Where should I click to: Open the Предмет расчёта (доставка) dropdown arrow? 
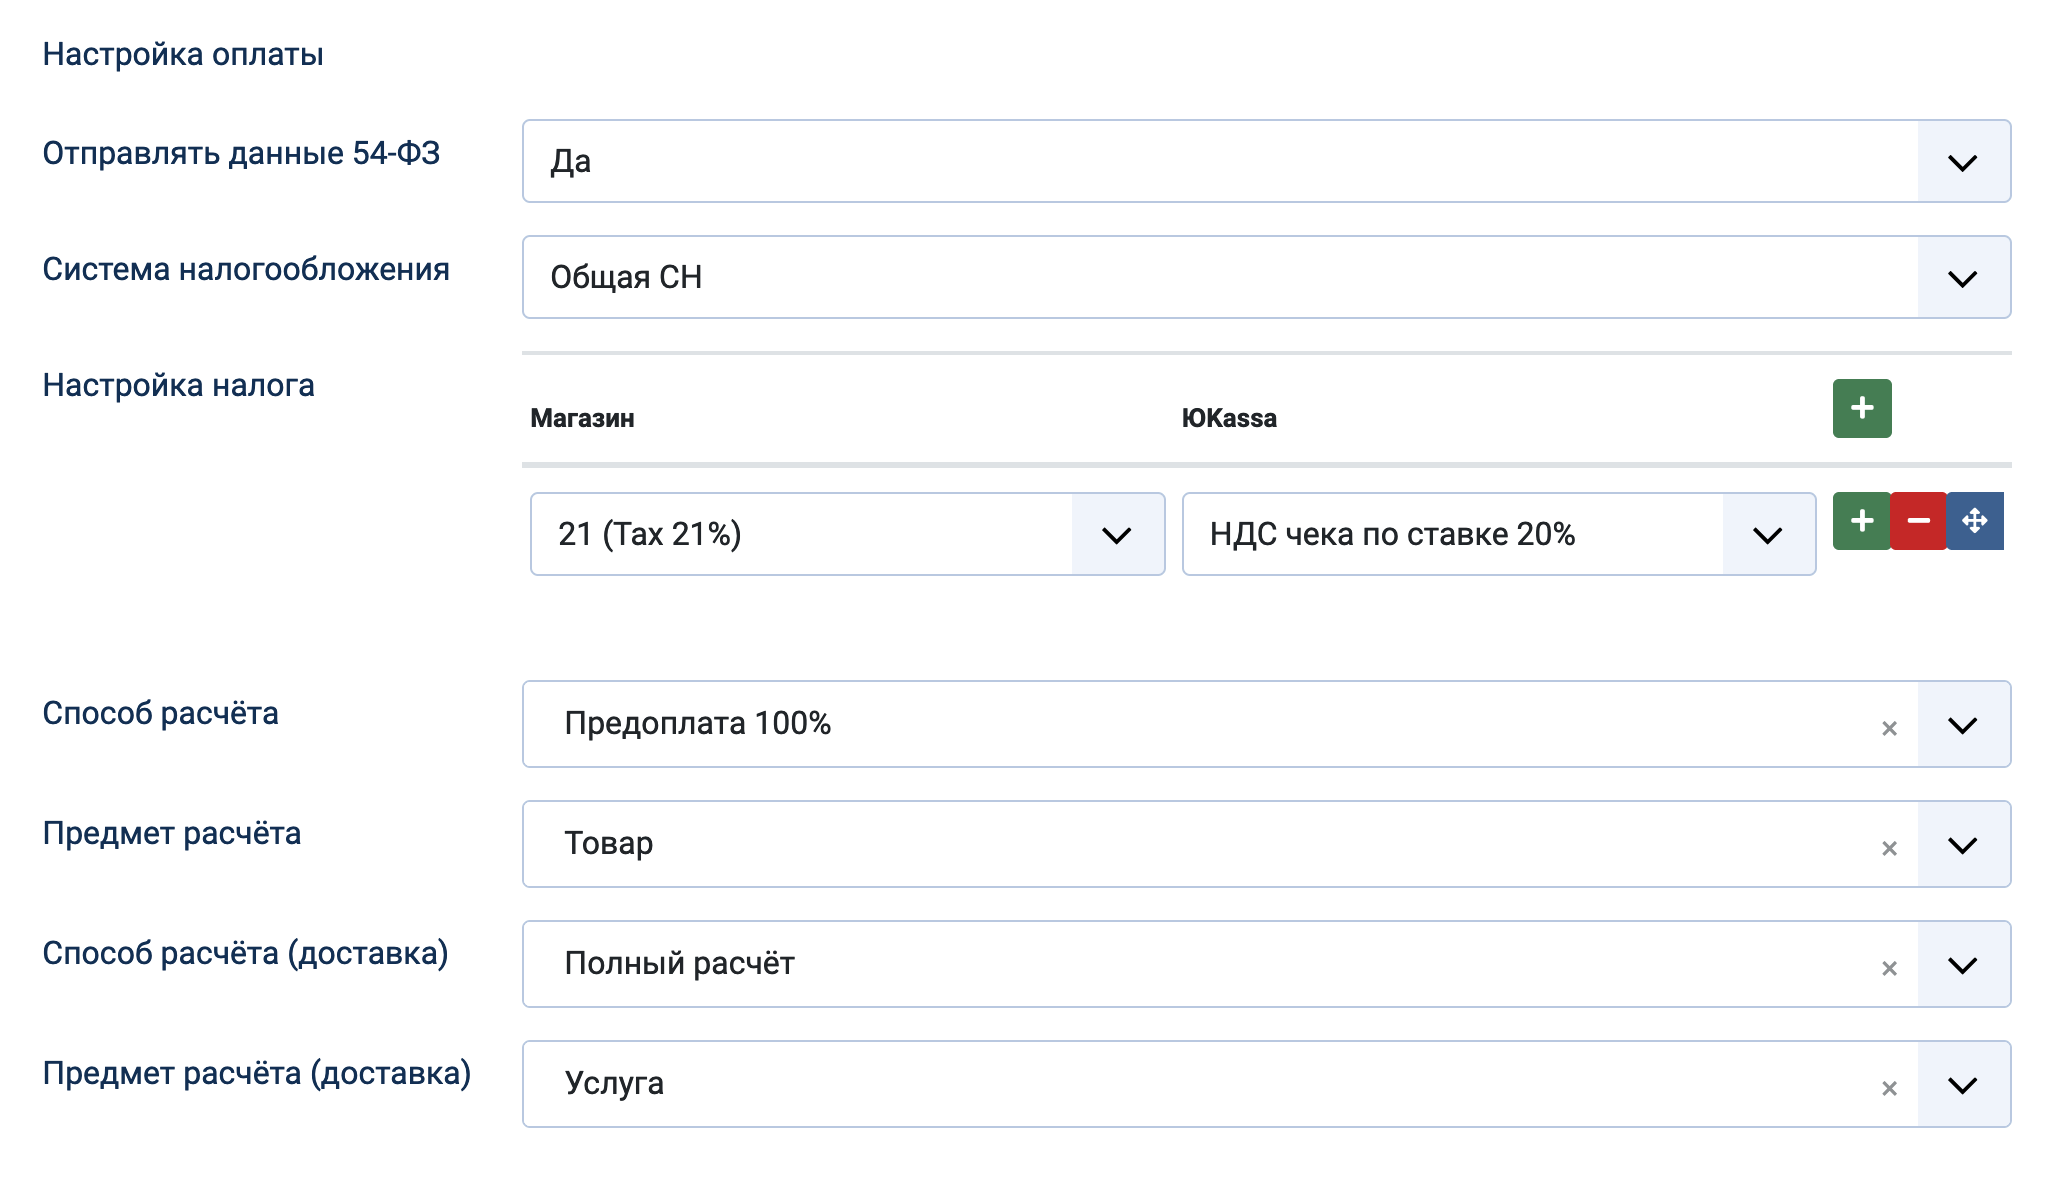coord(1963,1085)
